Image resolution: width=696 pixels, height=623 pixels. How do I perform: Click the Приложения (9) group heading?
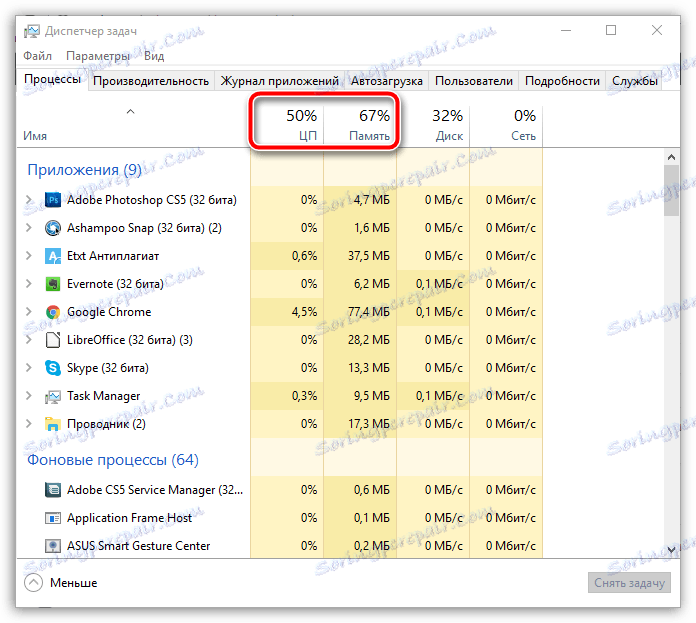(84, 170)
